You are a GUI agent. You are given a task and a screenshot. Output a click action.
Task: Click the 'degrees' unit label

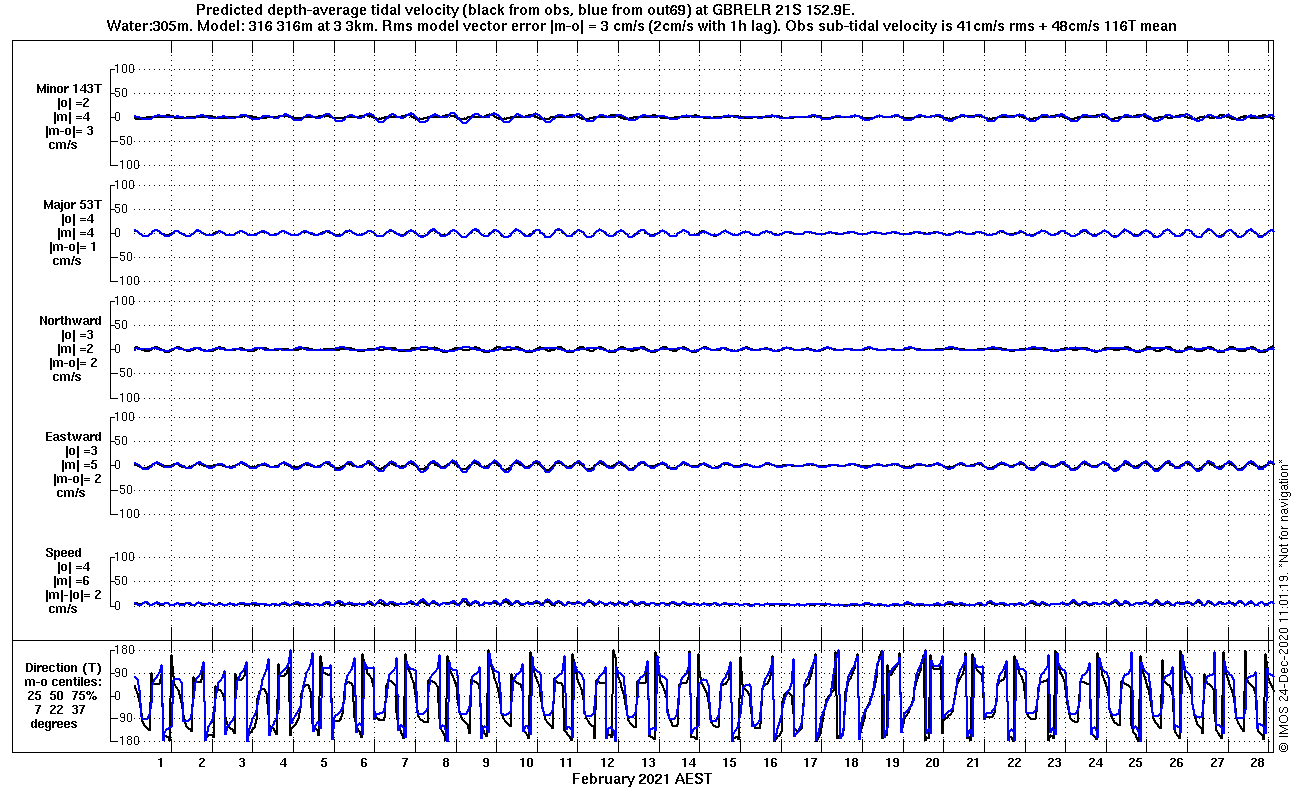pos(53,724)
